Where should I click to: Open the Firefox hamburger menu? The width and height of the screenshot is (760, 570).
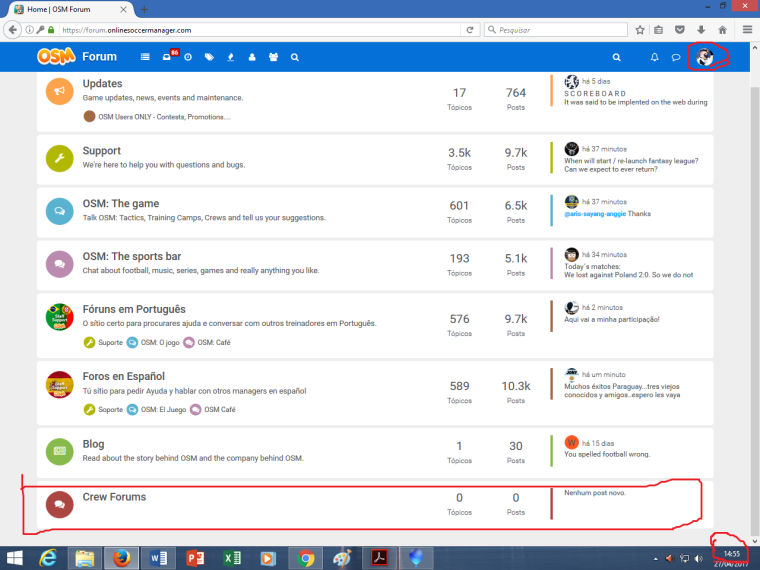click(x=747, y=30)
